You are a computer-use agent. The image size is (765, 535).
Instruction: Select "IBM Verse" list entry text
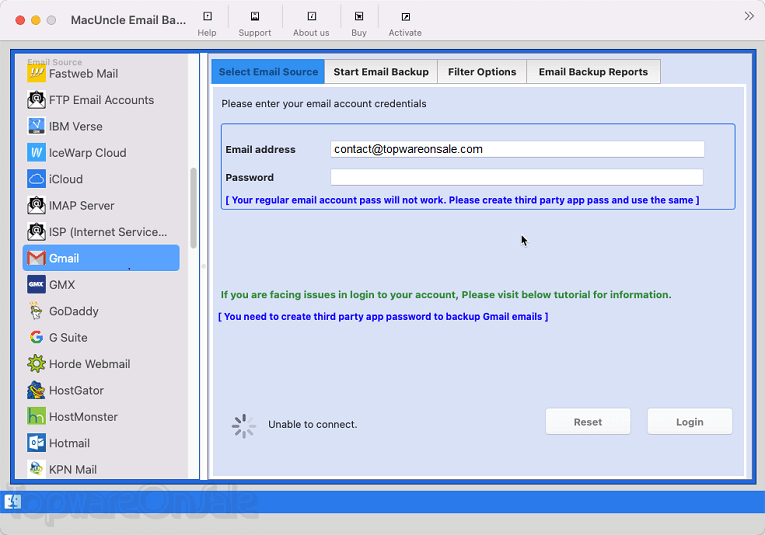pyautogui.click(x=76, y=126)
